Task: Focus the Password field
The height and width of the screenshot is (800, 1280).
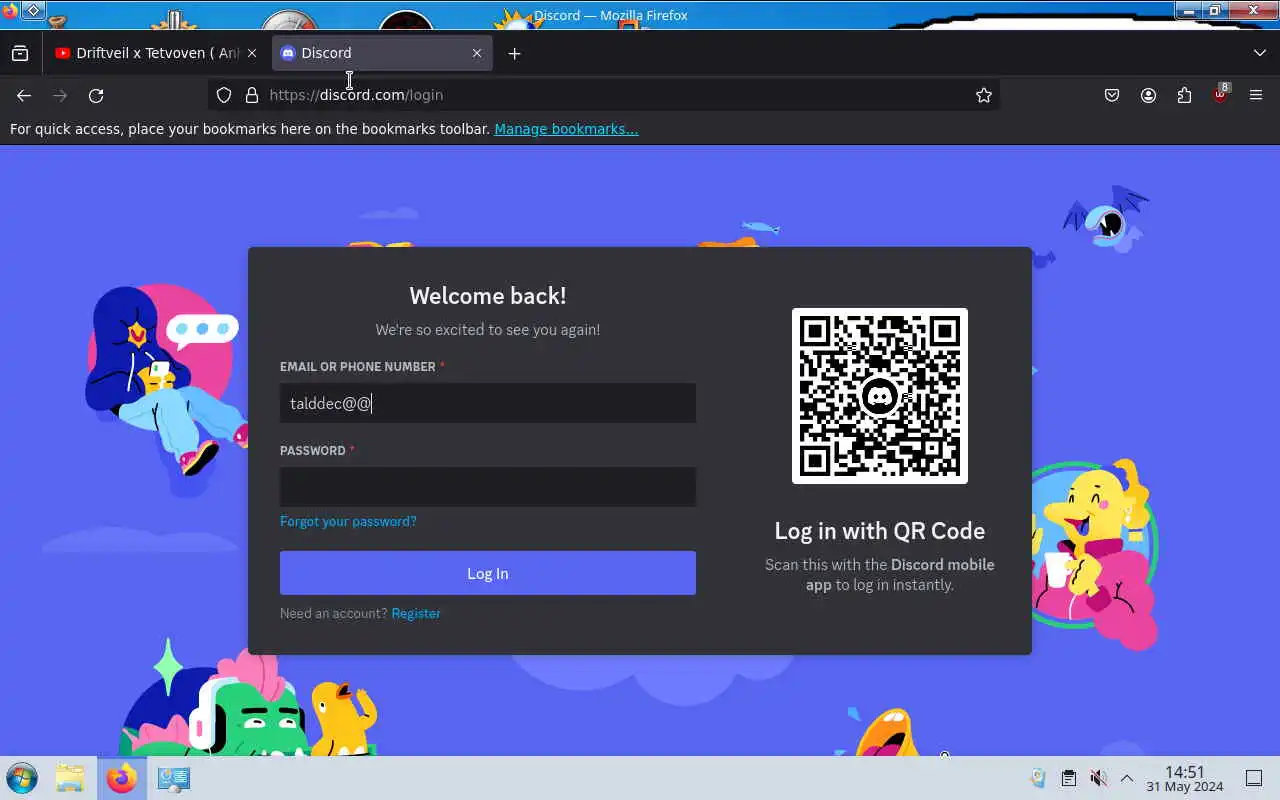Action: 488,487
